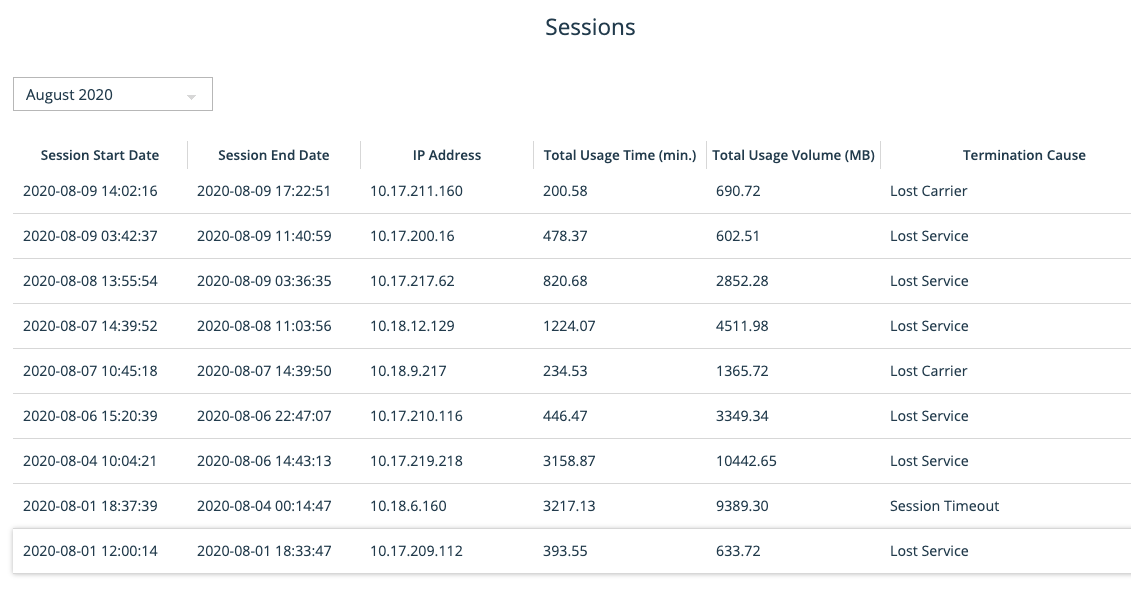The width and height of the screenshot is (1131, 603).
Task: Click usage time value 820.68
Action: pyautogui.click(x=565, y=281)
